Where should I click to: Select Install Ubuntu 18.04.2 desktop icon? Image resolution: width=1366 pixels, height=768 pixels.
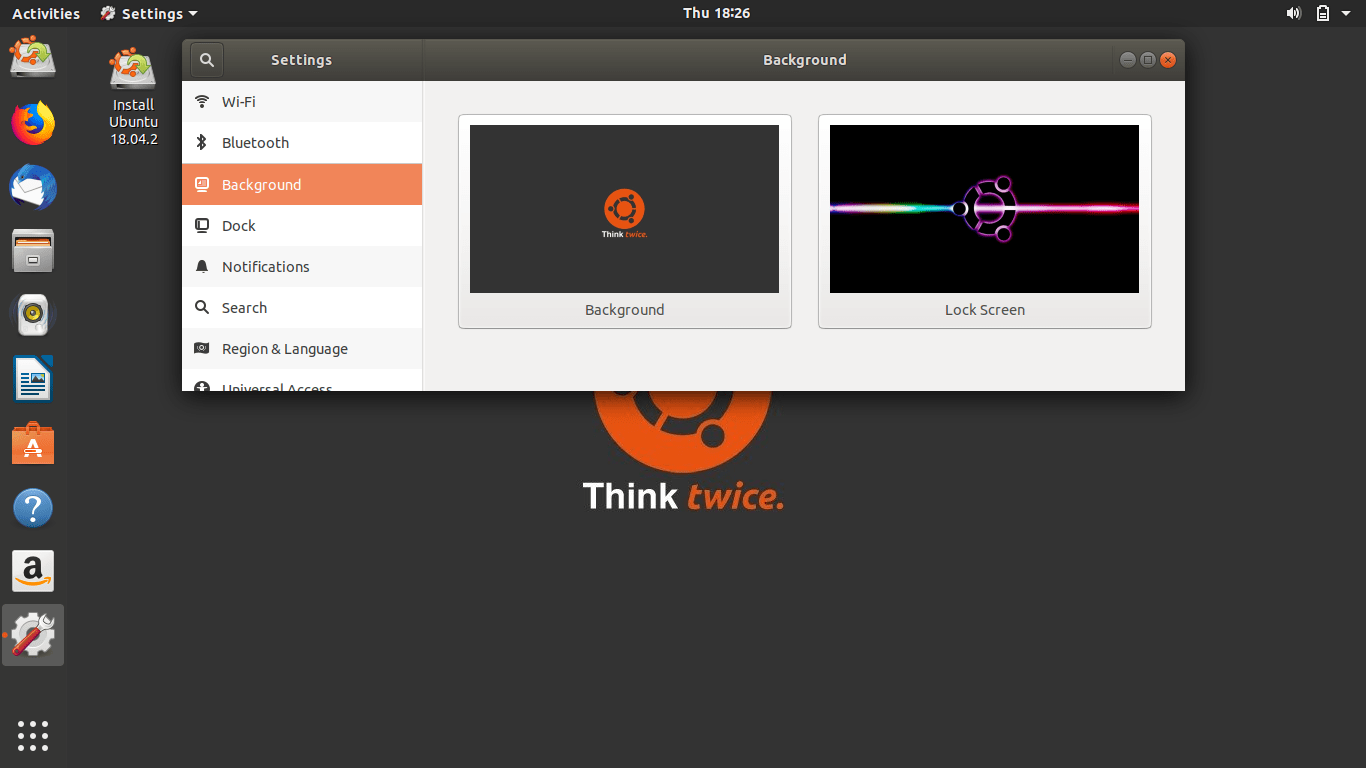click(x=133, y=97)
